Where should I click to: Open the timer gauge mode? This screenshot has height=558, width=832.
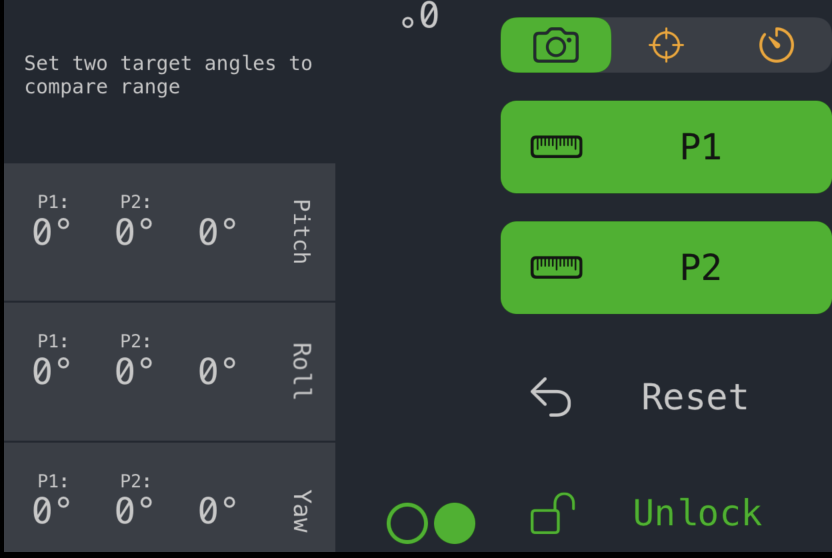click(776, 45)
